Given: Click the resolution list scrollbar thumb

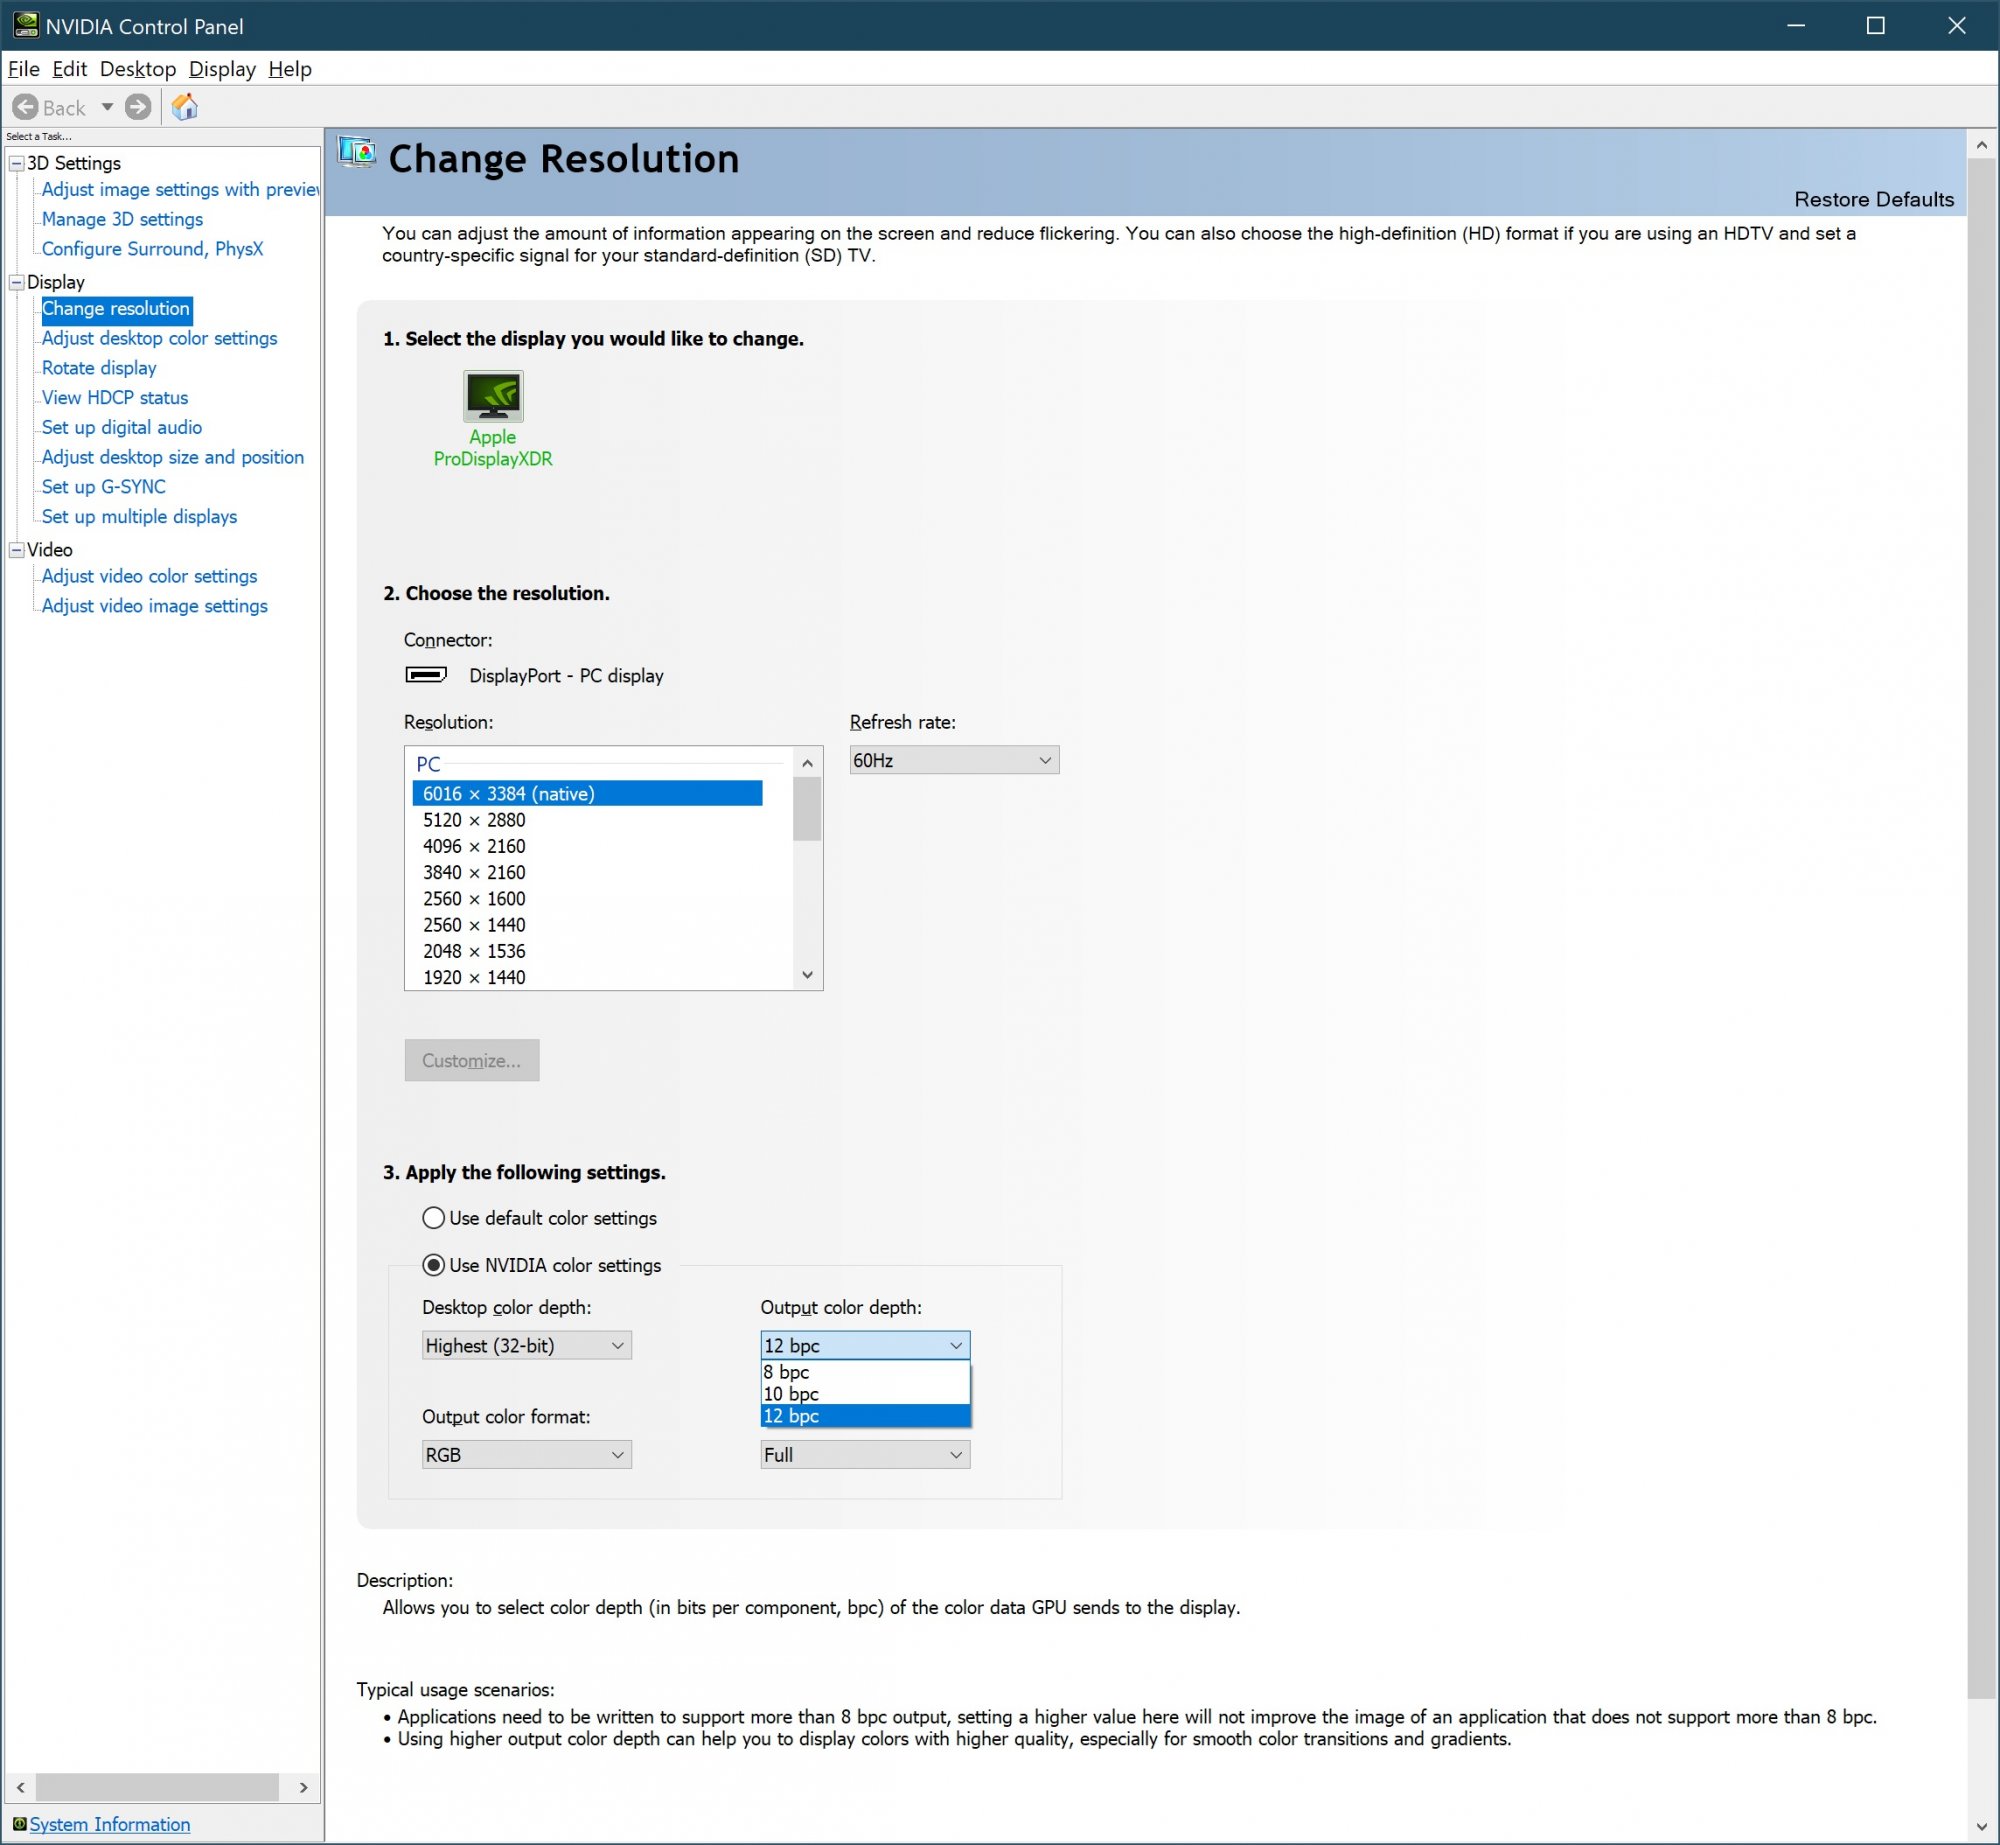Looking at the screenshot, I should point(807,809).
